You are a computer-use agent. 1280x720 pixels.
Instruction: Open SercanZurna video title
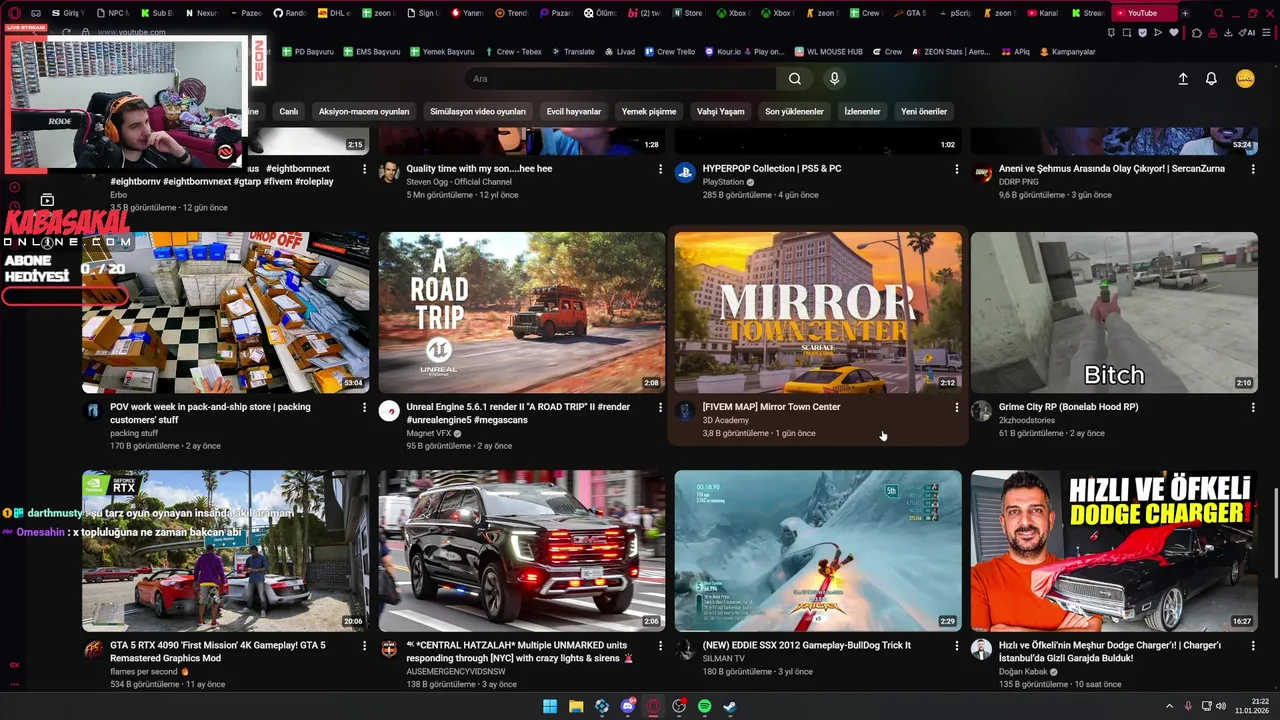coord(1111,169)
